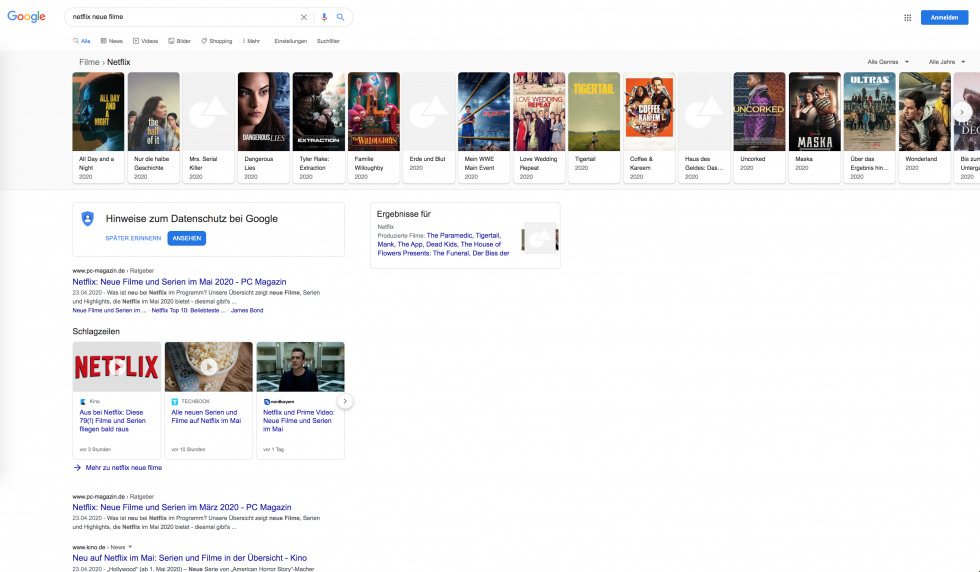Switch to the Bilder tab
The image size is (980, 572).
(x=179, y=41)
